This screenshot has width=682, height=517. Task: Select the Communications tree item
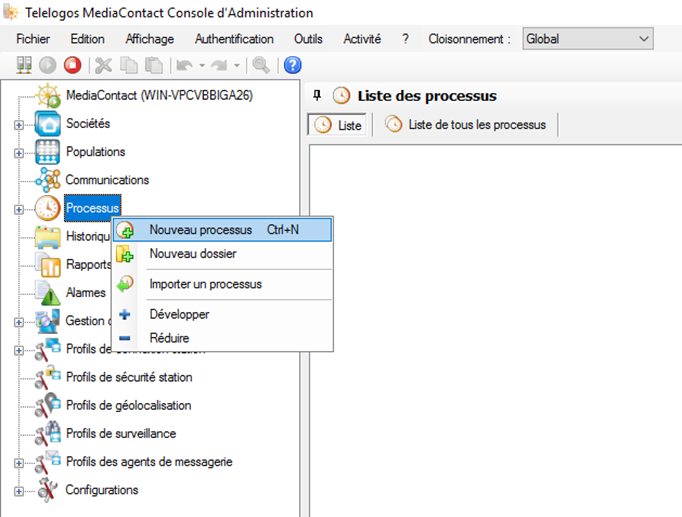[x=107, y=180]
